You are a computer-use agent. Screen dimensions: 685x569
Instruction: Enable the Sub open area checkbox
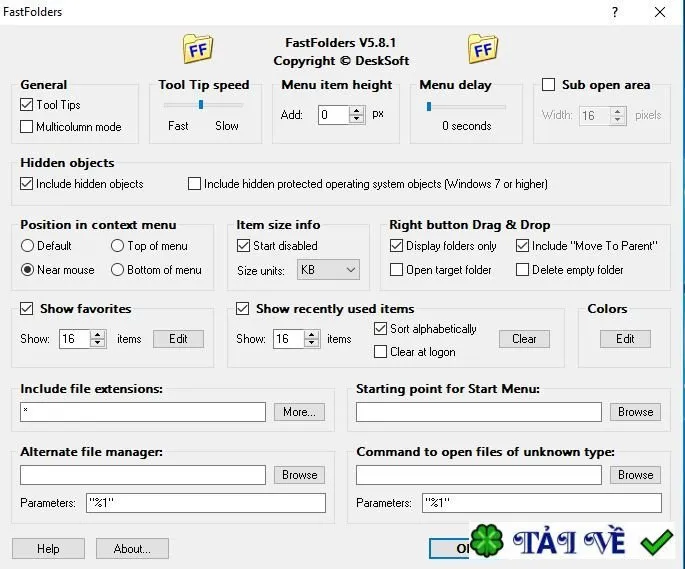pos(548,84)
